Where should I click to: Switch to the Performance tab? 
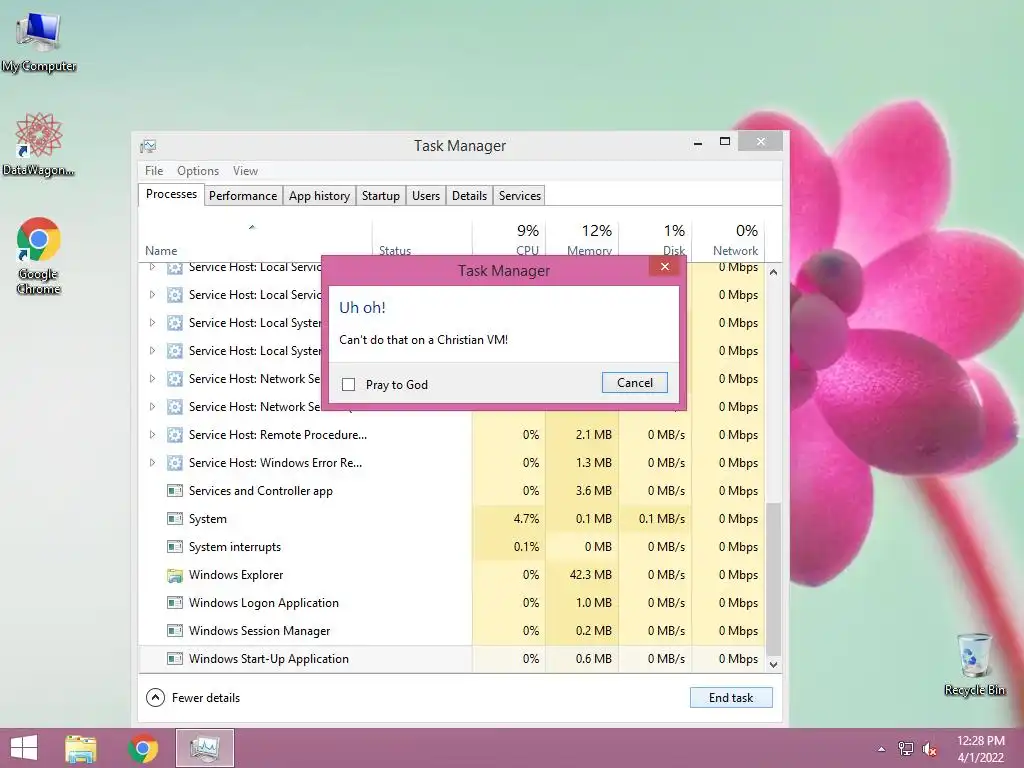(x=243, y=196)
